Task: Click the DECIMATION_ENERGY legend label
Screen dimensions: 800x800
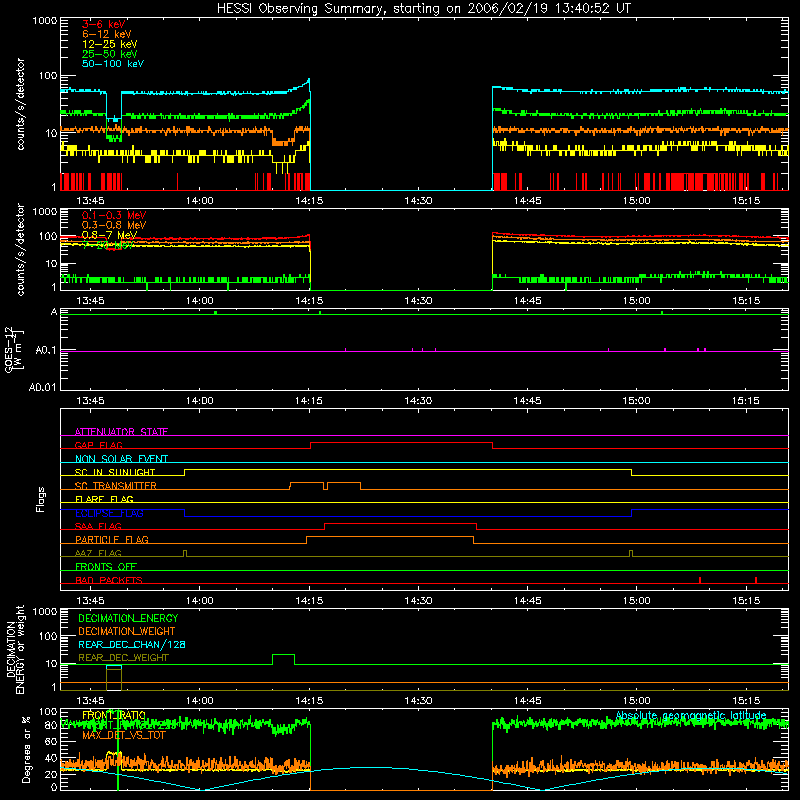Action: 128,618
